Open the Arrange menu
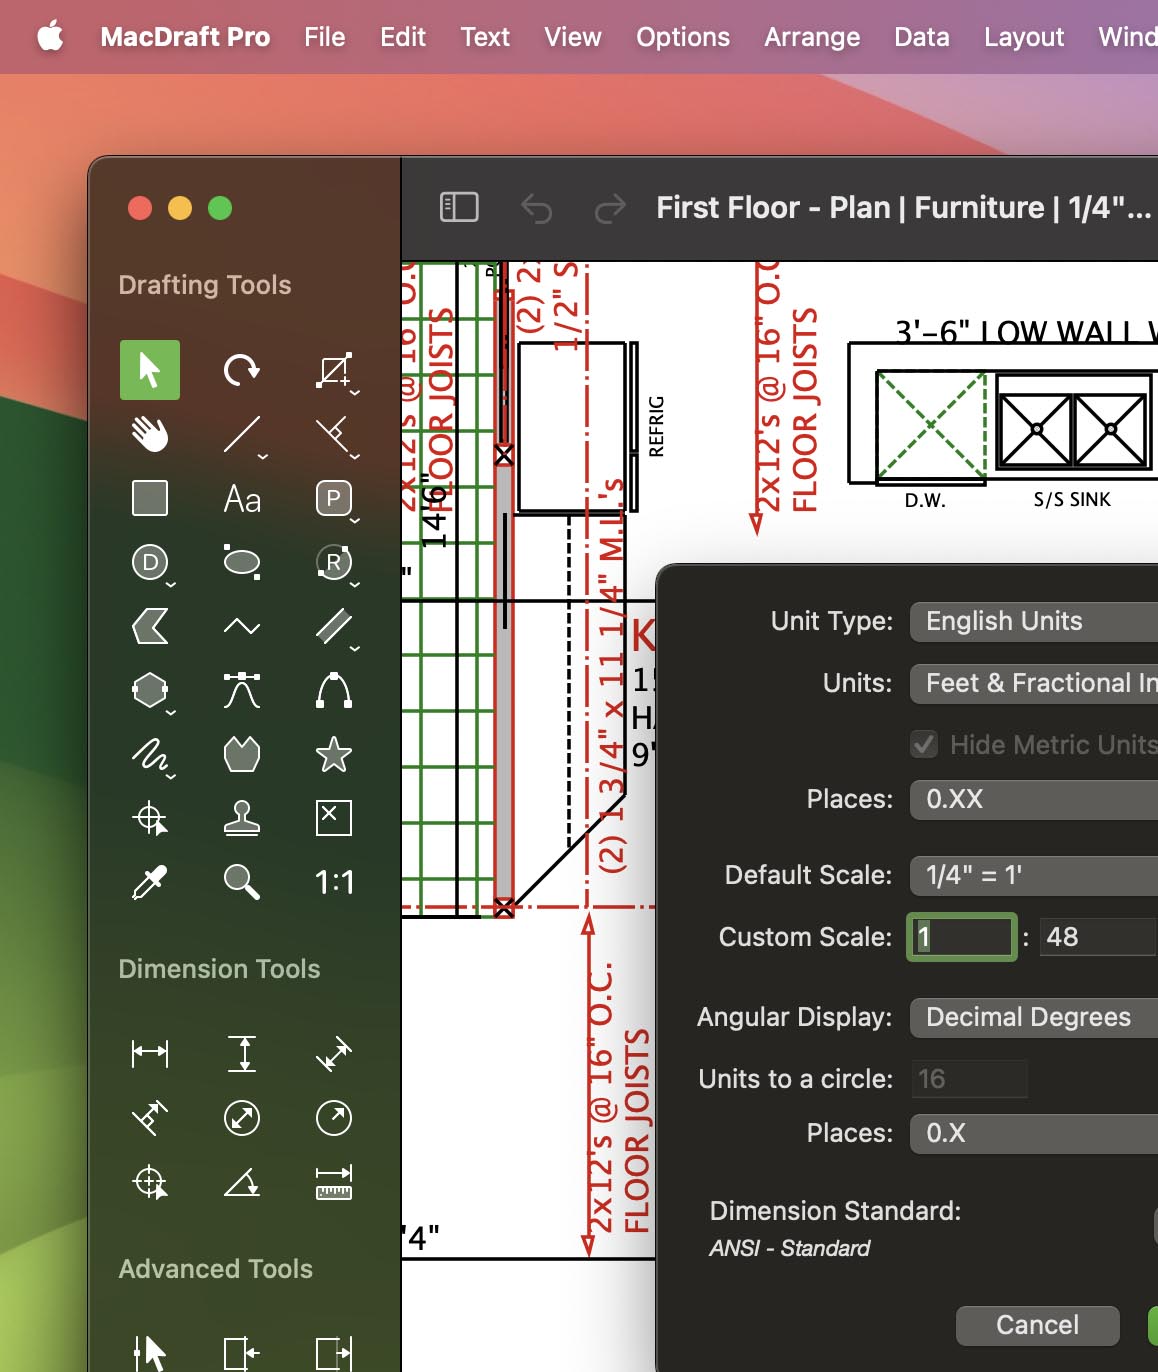The image size is (1158, 1372). pyautogui.click(x=812, y=37)
